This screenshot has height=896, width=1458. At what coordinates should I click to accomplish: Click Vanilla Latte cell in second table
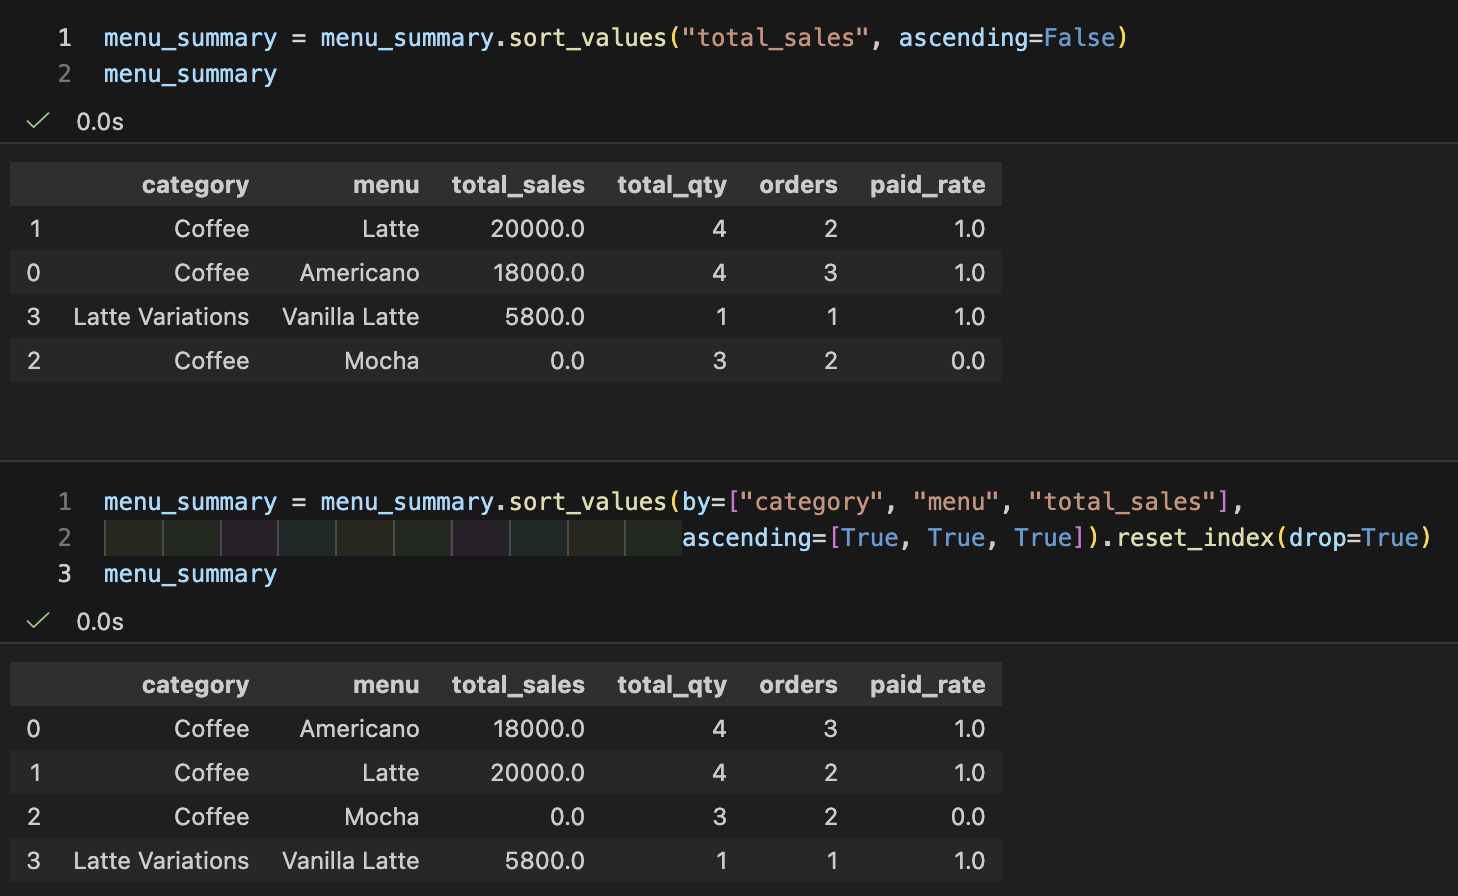pos(350,861)
